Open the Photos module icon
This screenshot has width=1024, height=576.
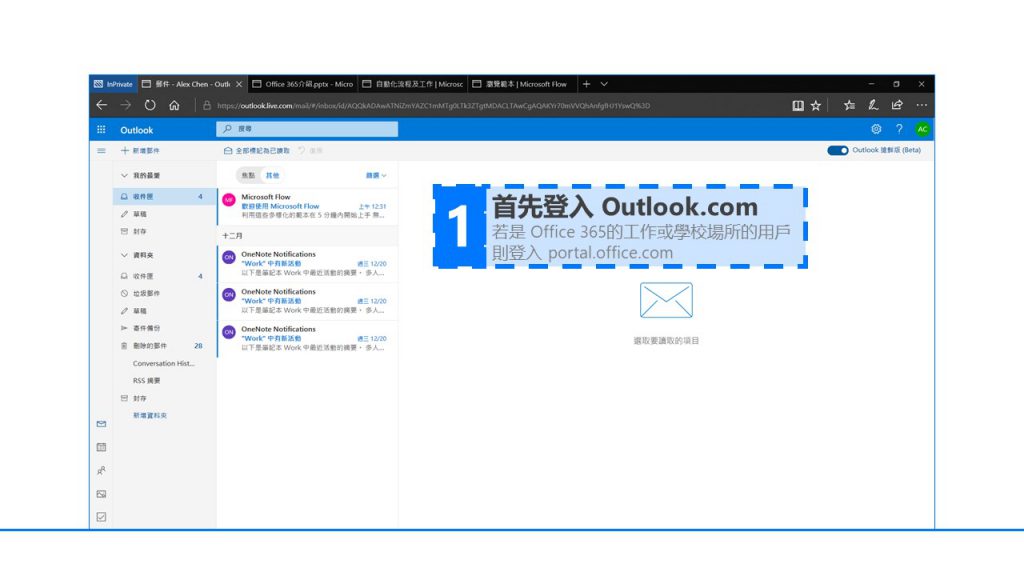click(101, 494)
